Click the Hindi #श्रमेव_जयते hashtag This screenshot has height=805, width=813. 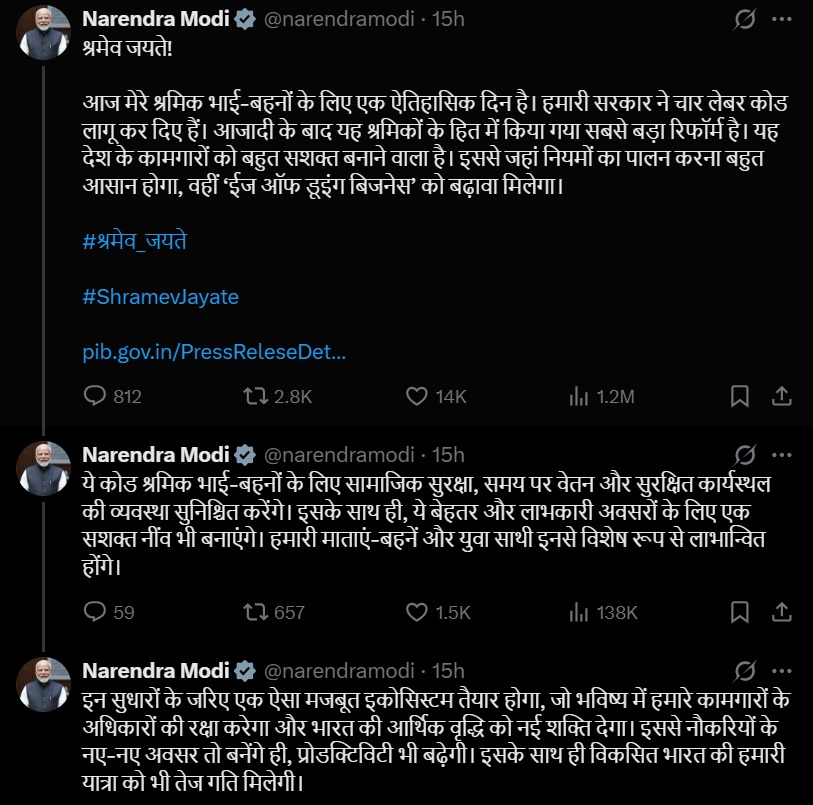[137, 243]
